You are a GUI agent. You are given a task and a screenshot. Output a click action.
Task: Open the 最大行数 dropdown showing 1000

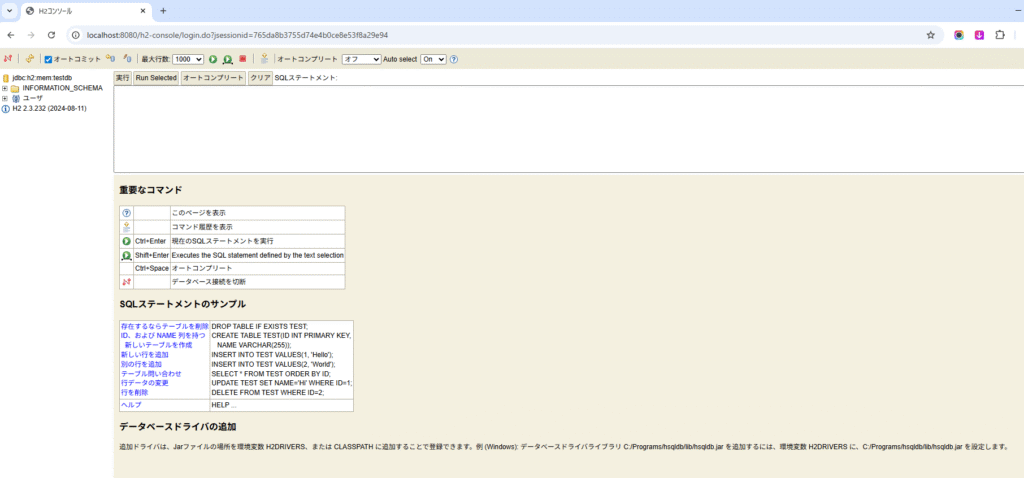click(188, 59)
